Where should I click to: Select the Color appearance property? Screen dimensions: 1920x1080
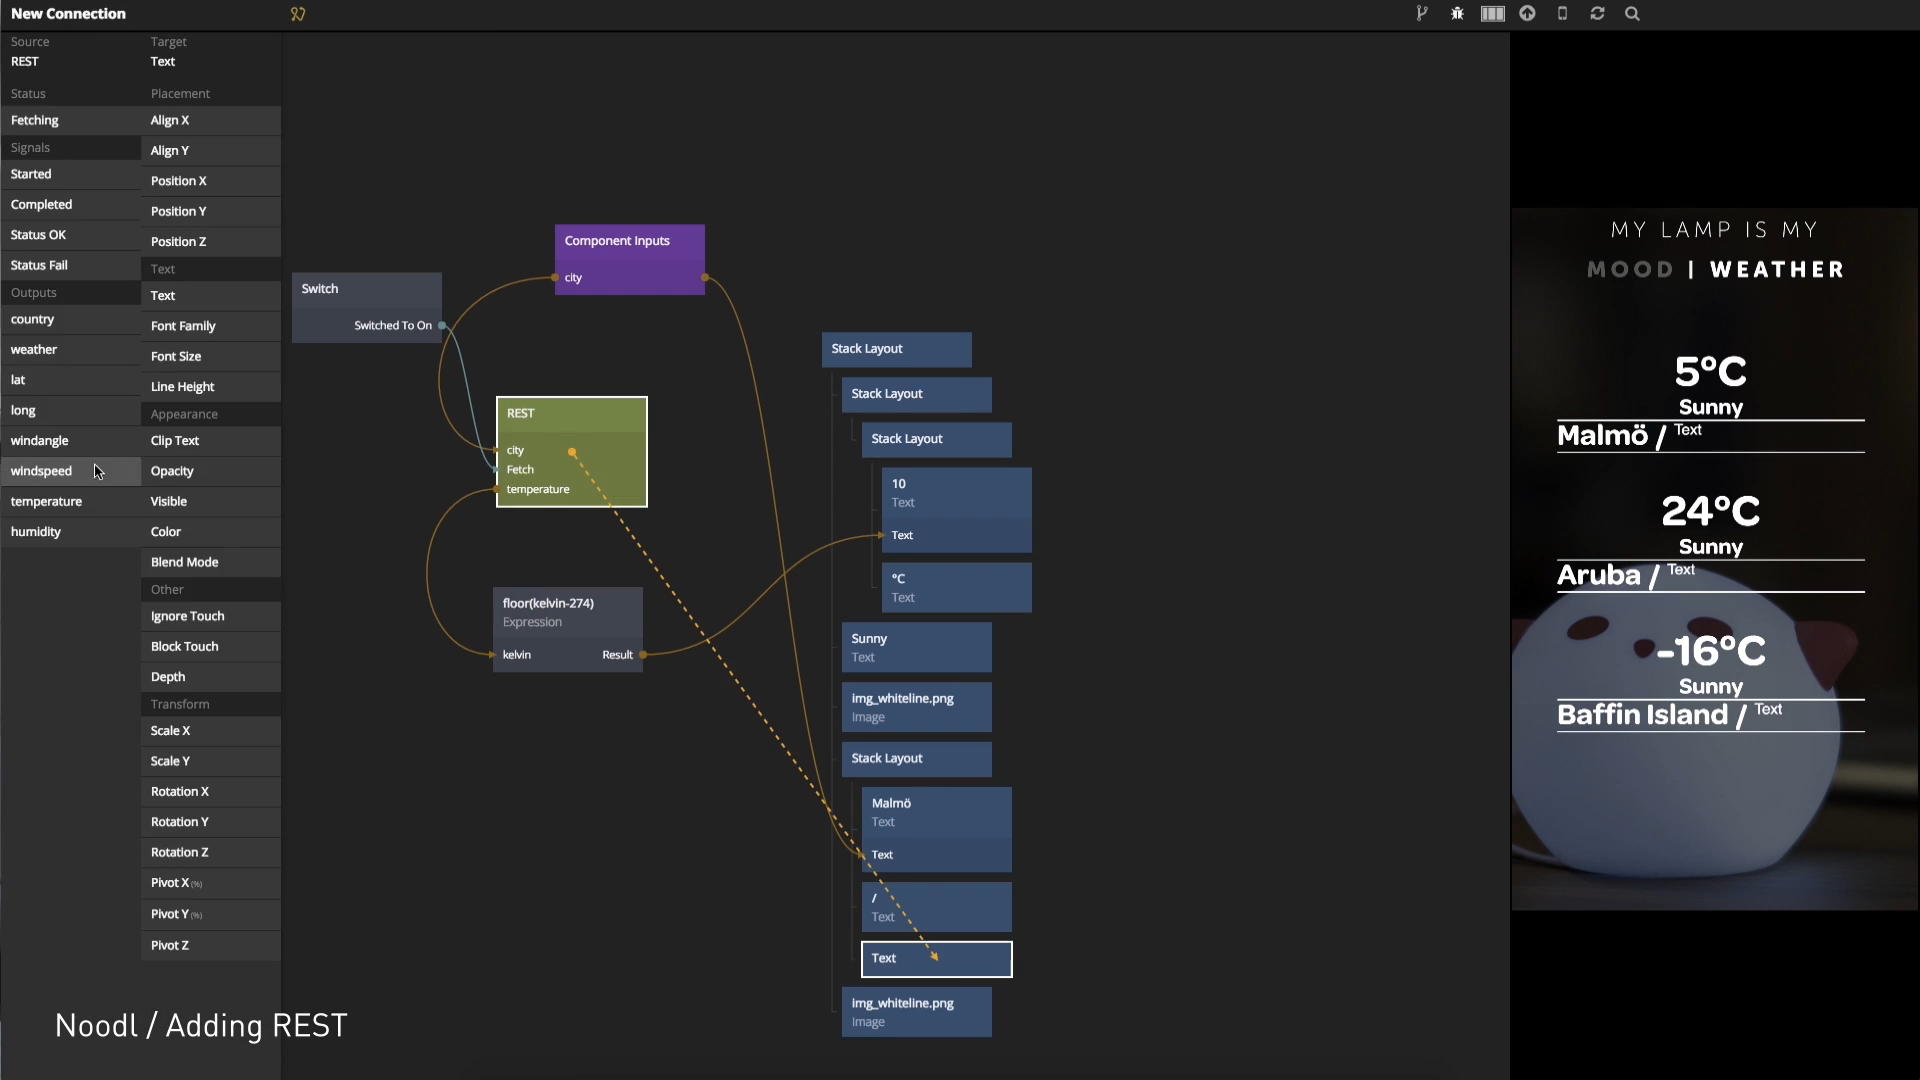pyautogui.click(x=166, y=532)
